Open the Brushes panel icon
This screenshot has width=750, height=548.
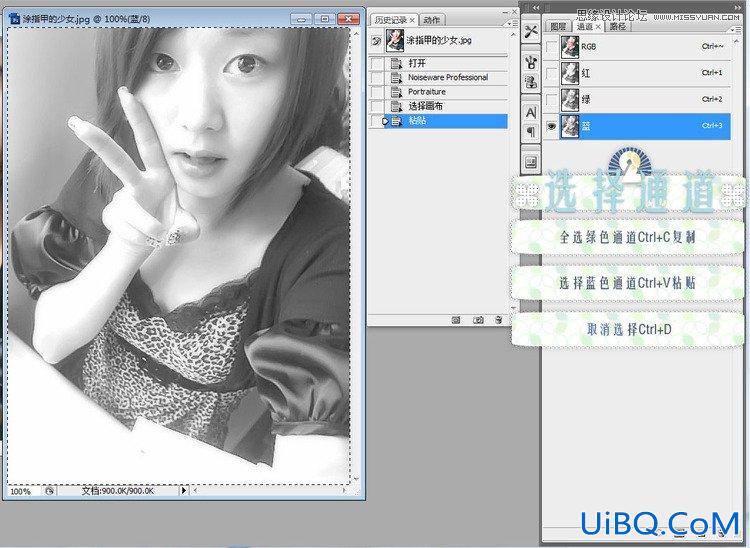pos(530,62)
